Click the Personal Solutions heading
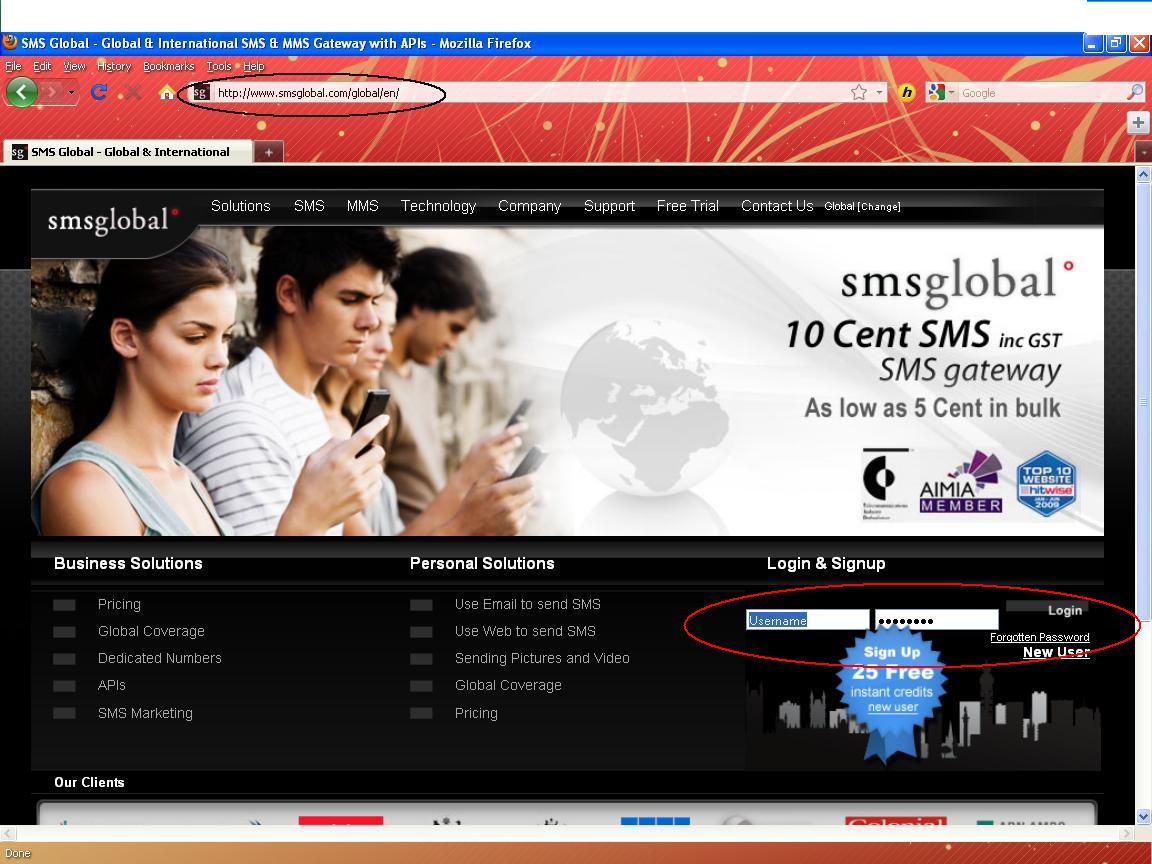This screenshot has width=1152, height=864. pyautogui.click(x=482, y=564)
